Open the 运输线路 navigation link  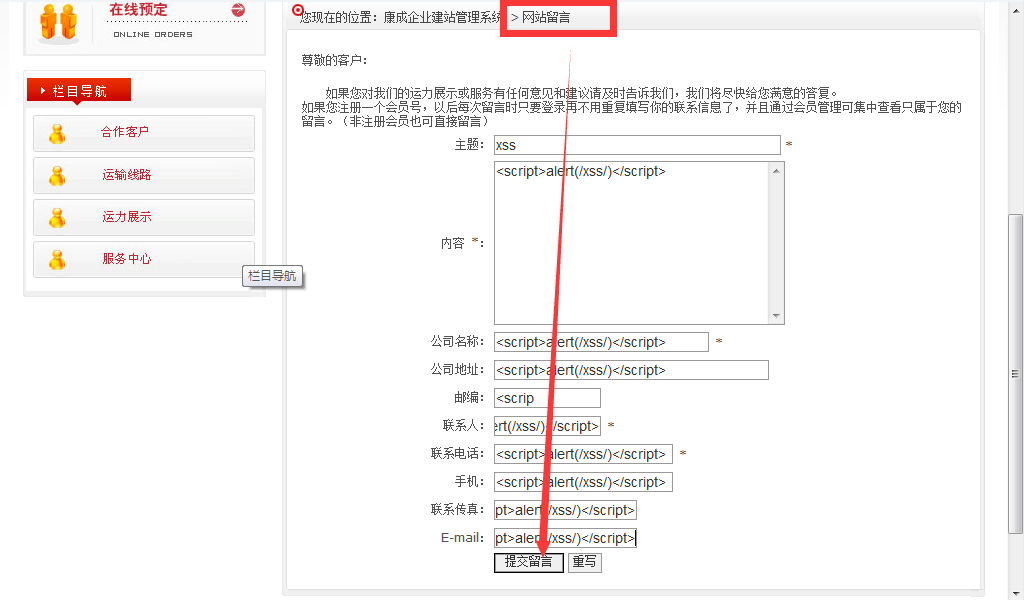(127, 174)
